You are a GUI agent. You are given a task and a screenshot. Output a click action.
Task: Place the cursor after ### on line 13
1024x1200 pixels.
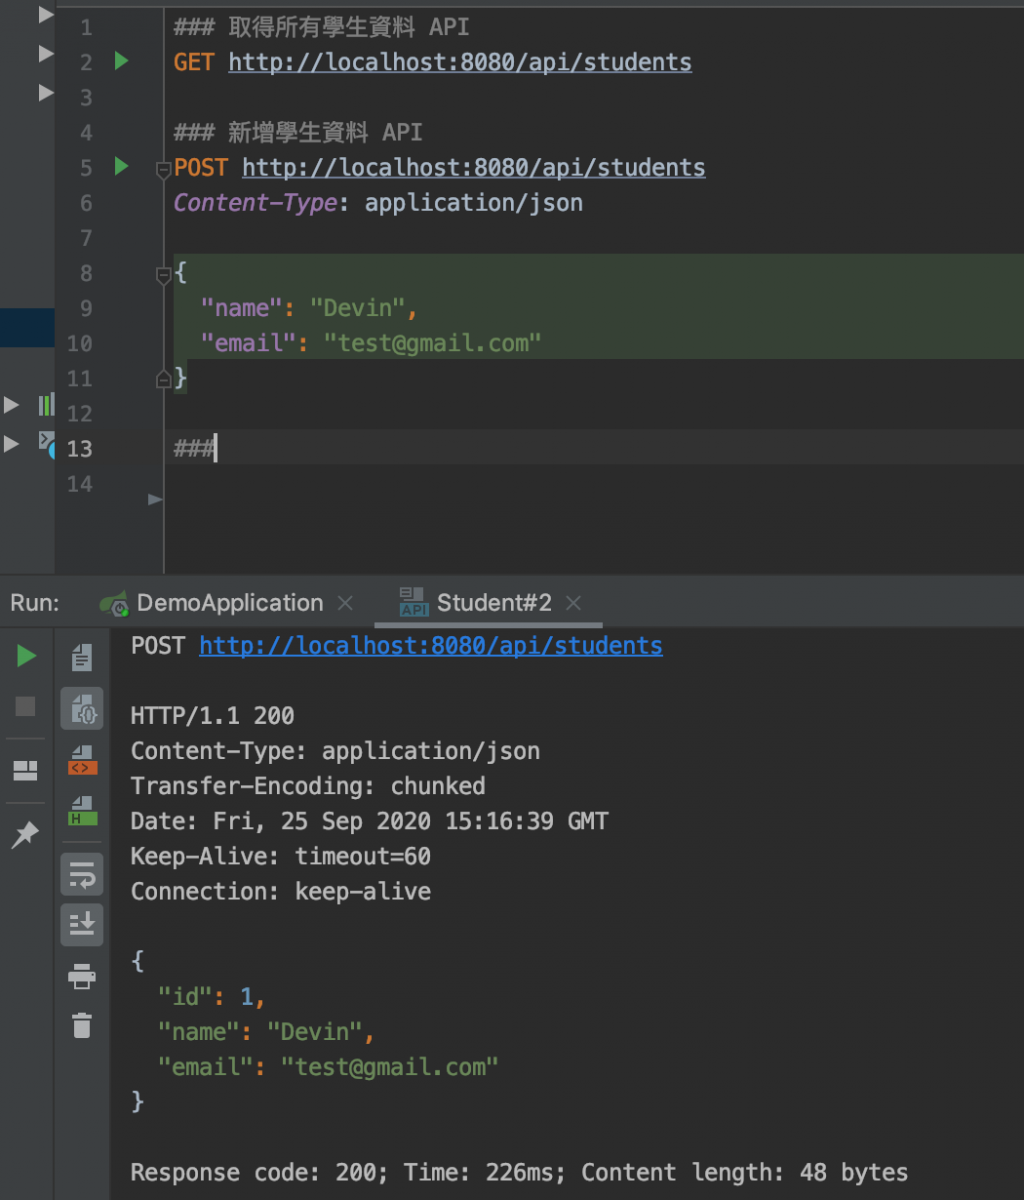pyautogui.click(x=215, y=448)
